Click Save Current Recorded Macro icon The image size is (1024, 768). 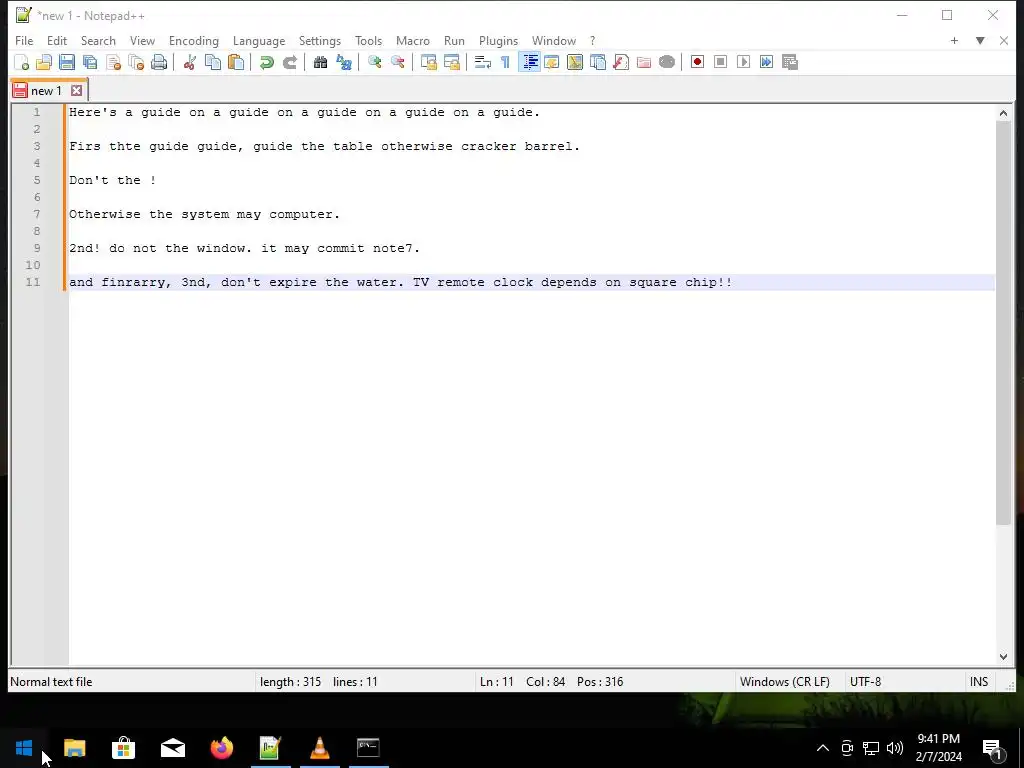(x=790, y=62)
